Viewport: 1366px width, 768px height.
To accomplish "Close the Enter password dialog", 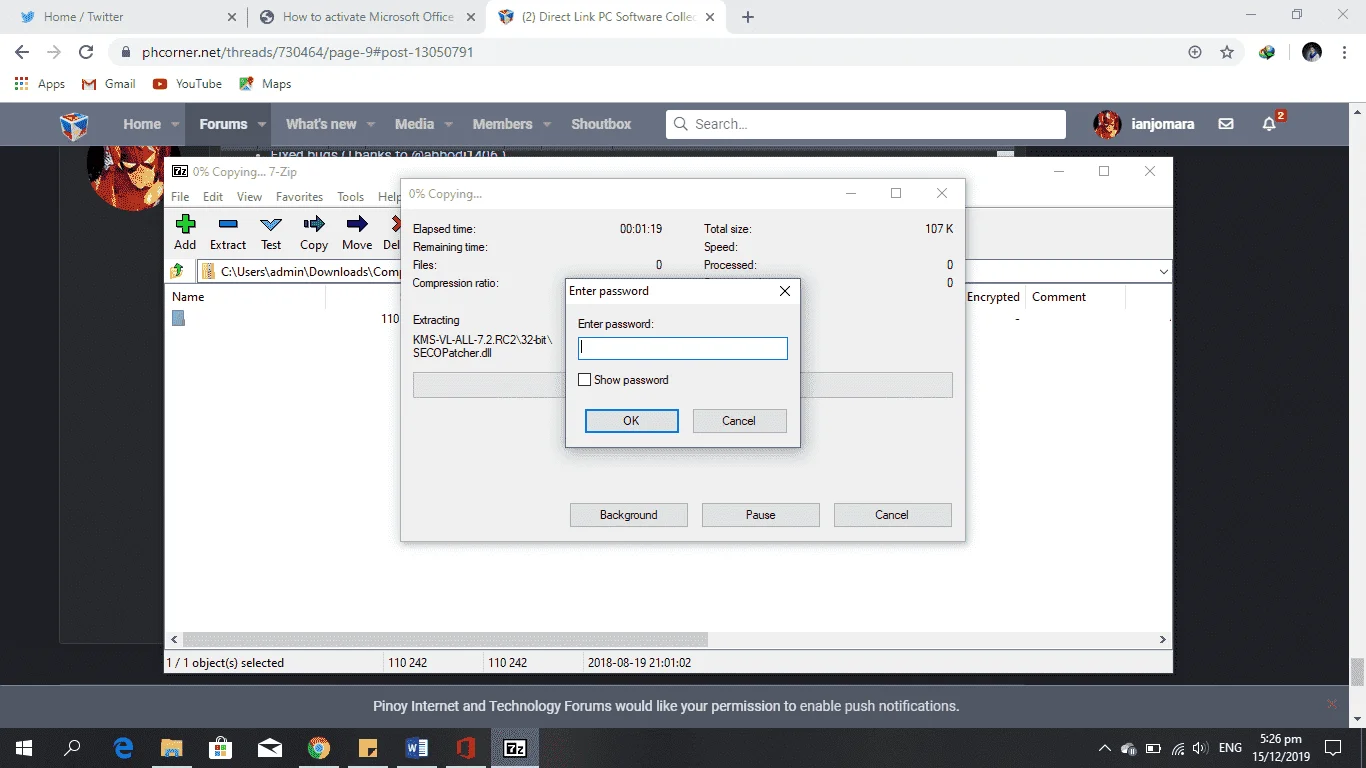I will [x=785, y=291].
